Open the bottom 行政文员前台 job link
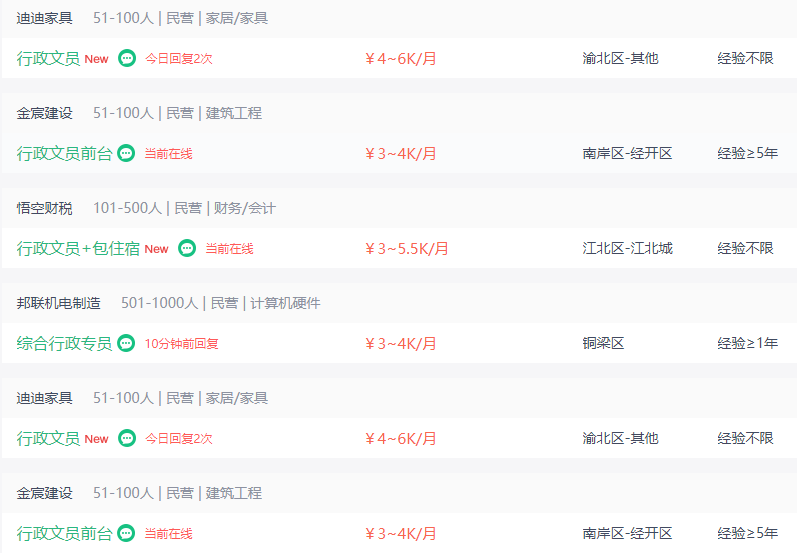This screenshot has width=797, height=553. [x=64, y=533]
